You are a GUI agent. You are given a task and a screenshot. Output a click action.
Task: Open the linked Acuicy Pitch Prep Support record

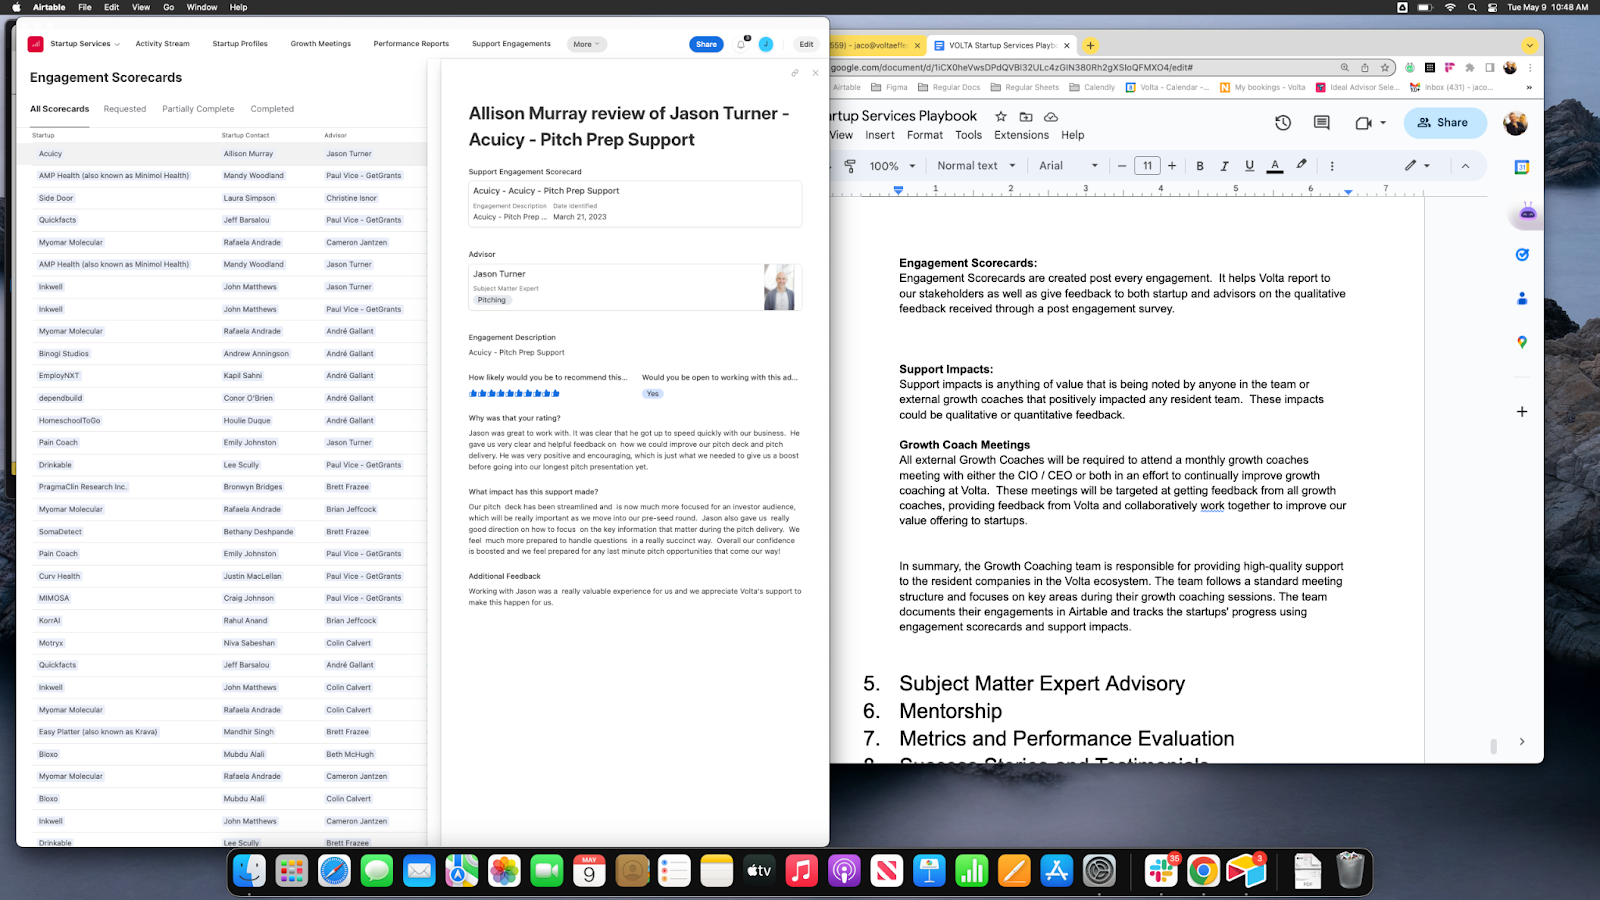pos(635,204)
